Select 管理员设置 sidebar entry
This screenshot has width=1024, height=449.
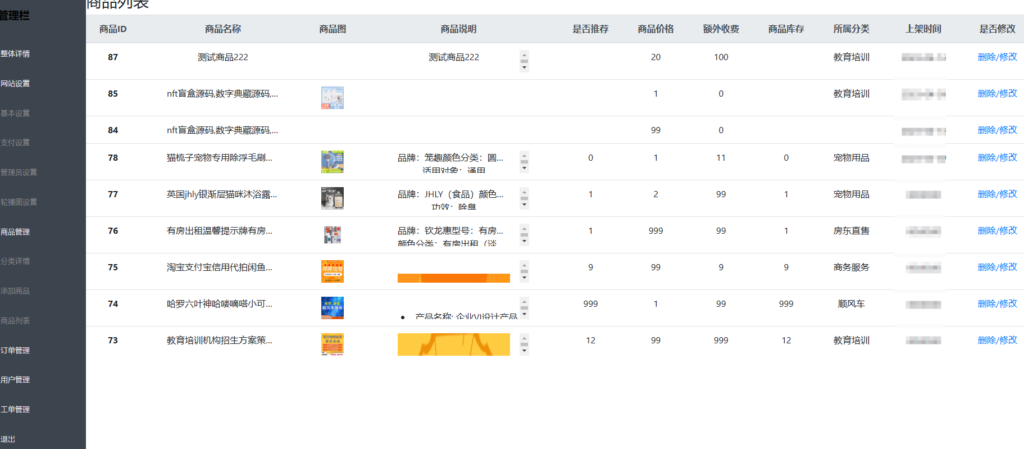pyautogui.click(x=18, y=172)
